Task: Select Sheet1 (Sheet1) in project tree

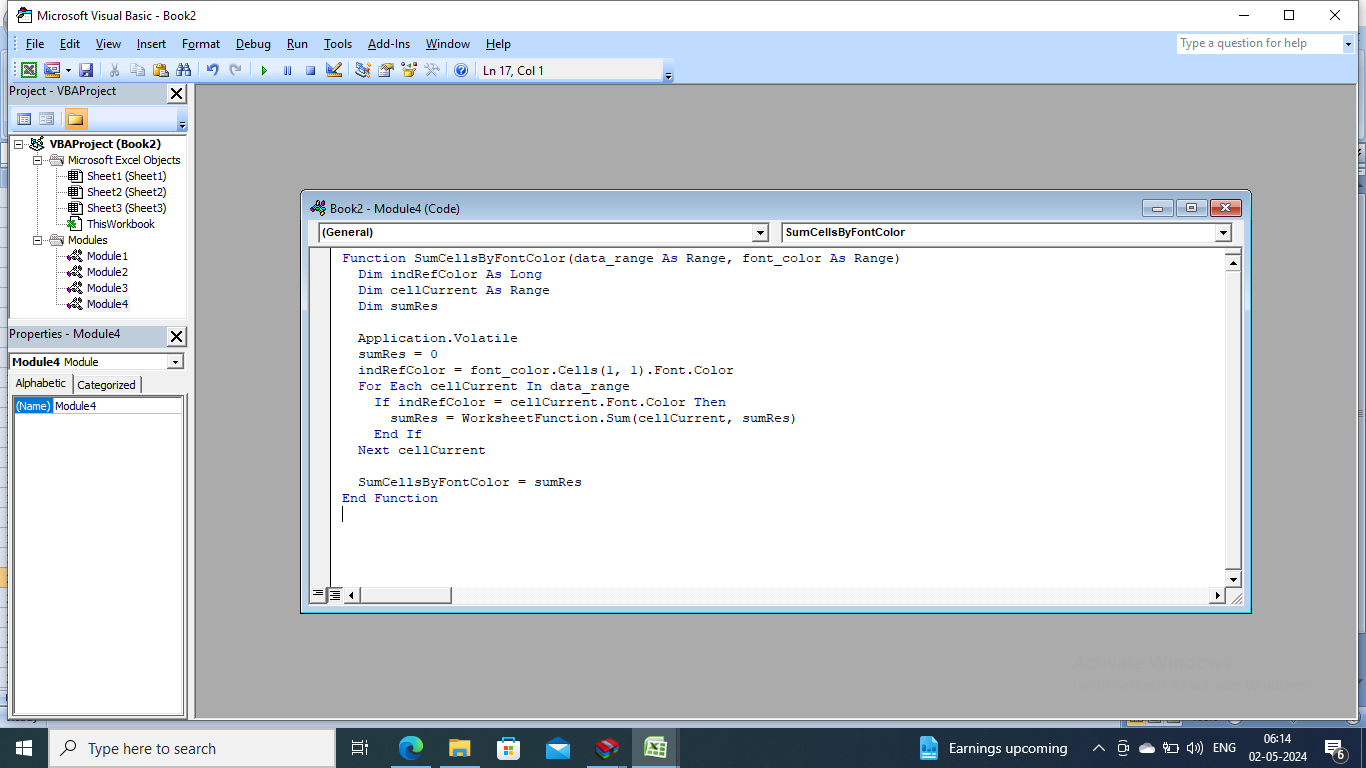Action: [126, 176]
